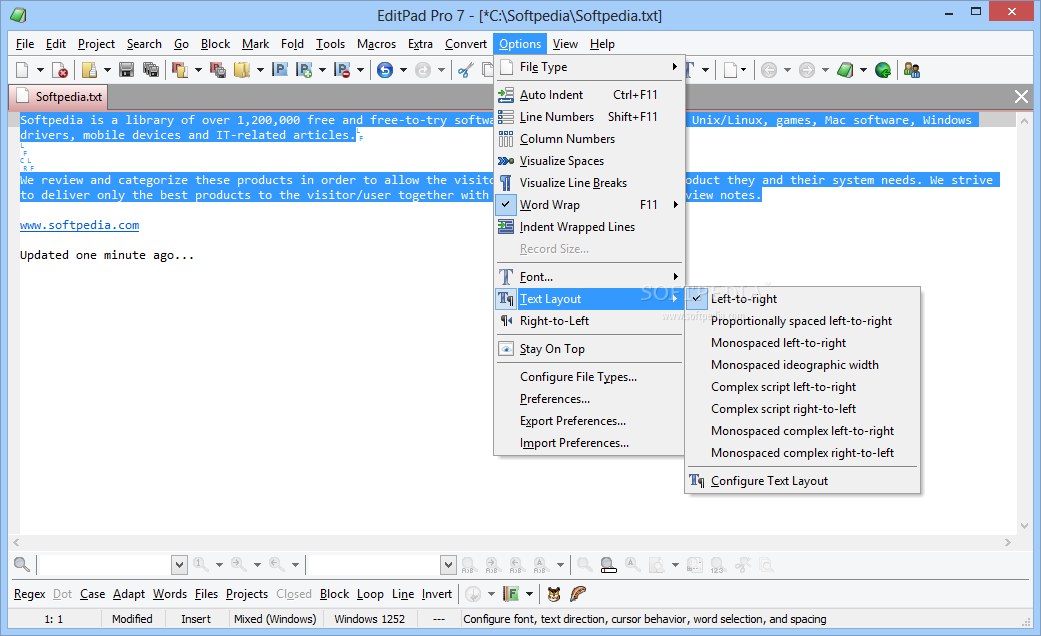Click the Save All multiple-disks icon
1041x636 pixels.
(151, 70)
